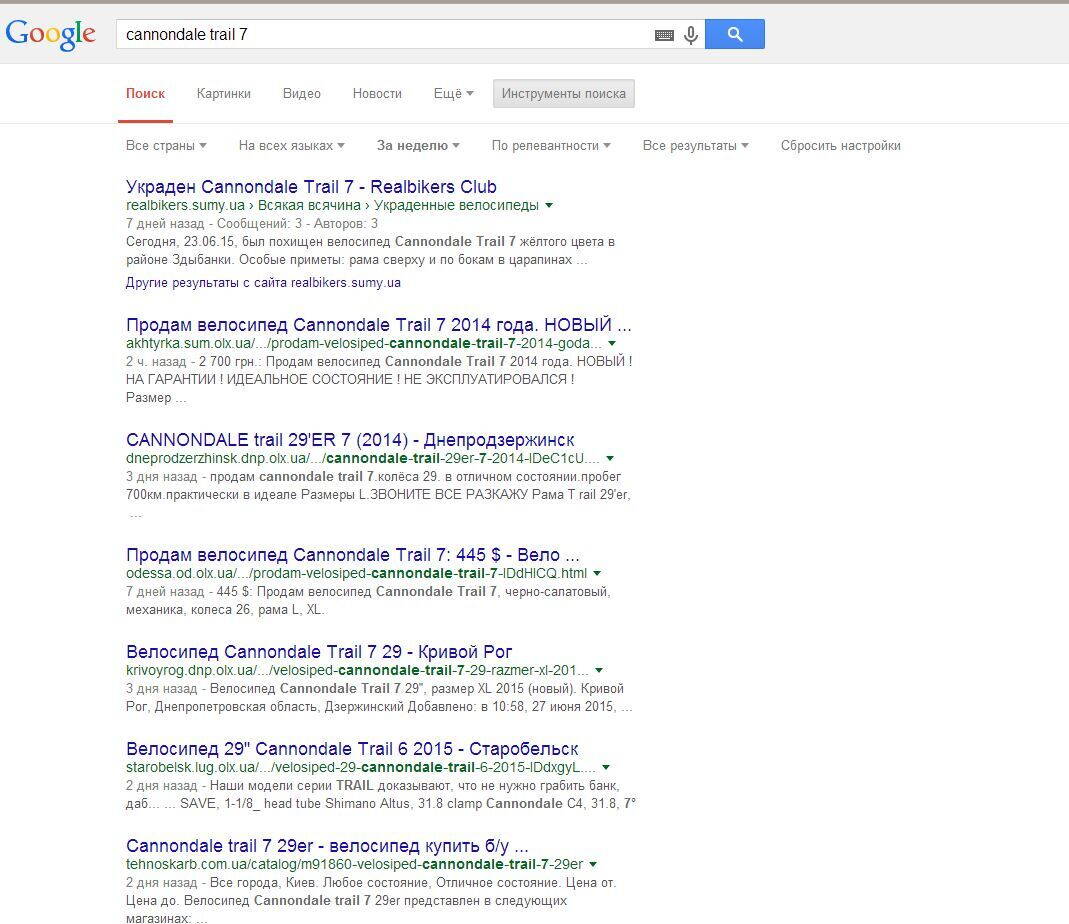Go to the Новости tab
The height and width of the screenshot is (924, 1069).
point(377,93)
